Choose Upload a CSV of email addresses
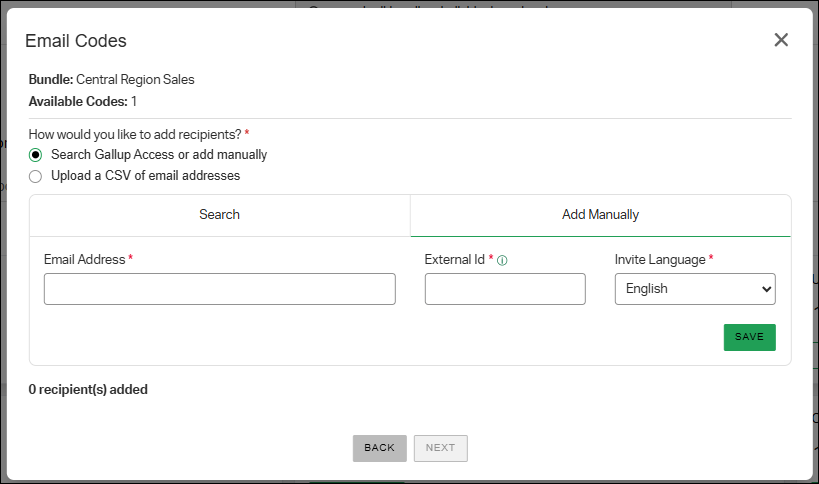Viewport: 819px width, 484px height. 36,176
